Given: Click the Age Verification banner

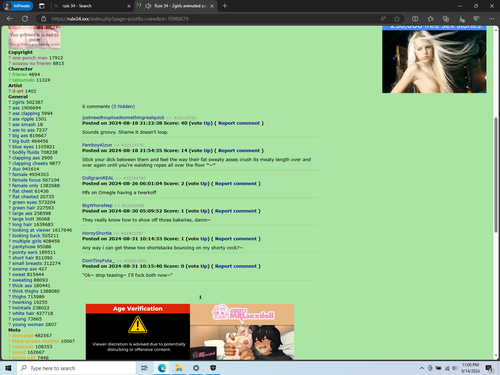Looking at the screenshot, I should 138,332.
